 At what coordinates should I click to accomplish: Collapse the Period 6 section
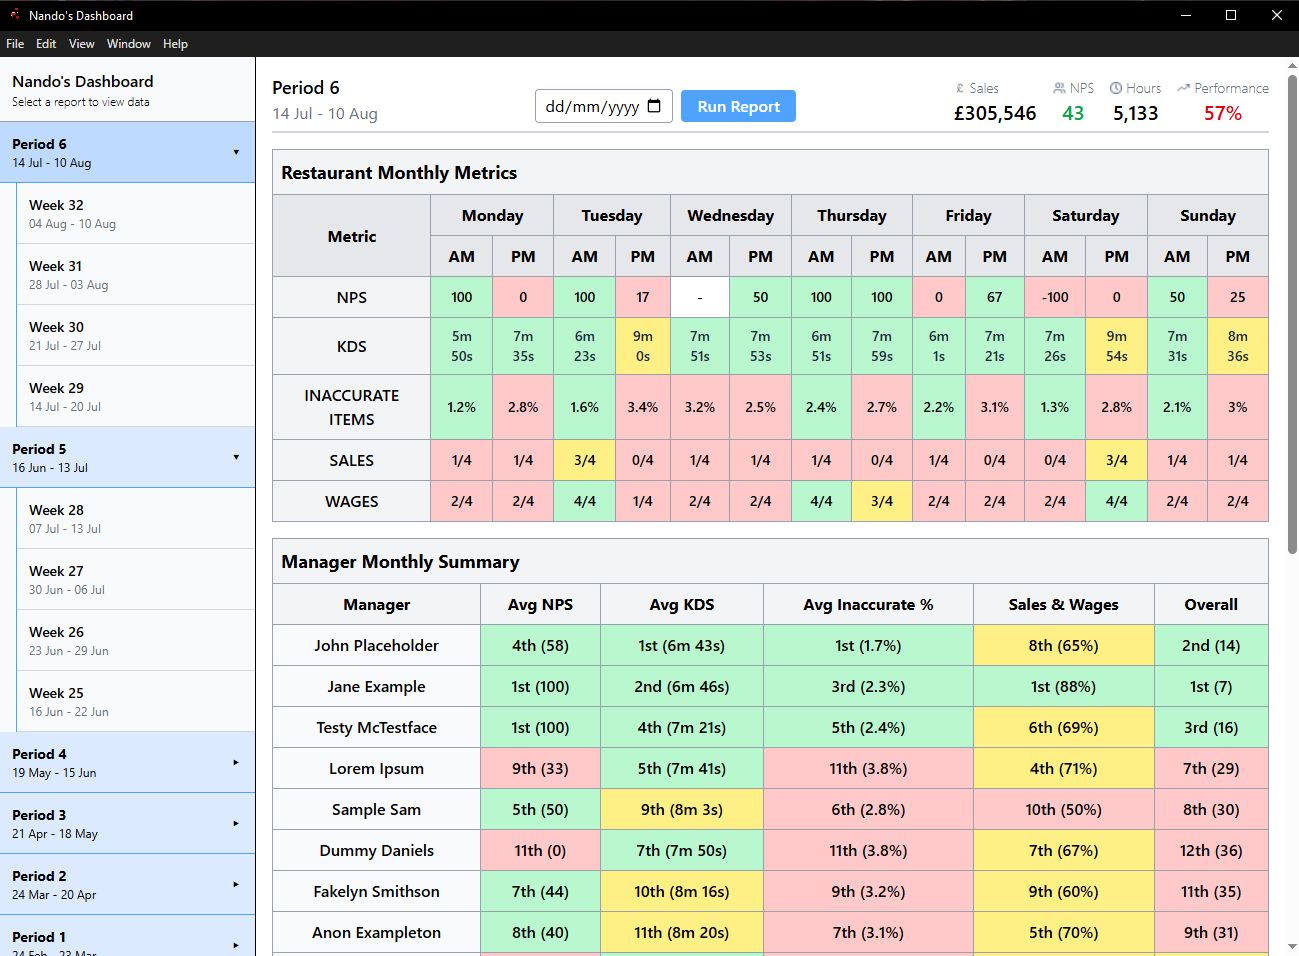(x=236, y=152)
